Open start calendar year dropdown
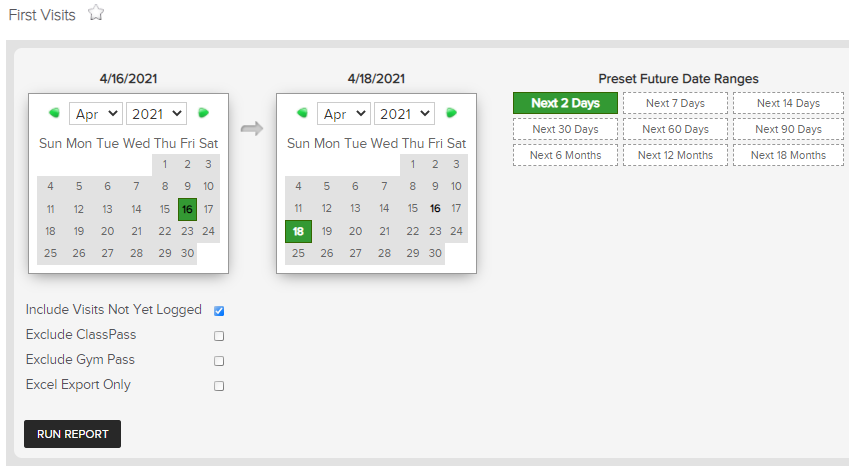The image size is (849, 468). click(x=156, y=114)
